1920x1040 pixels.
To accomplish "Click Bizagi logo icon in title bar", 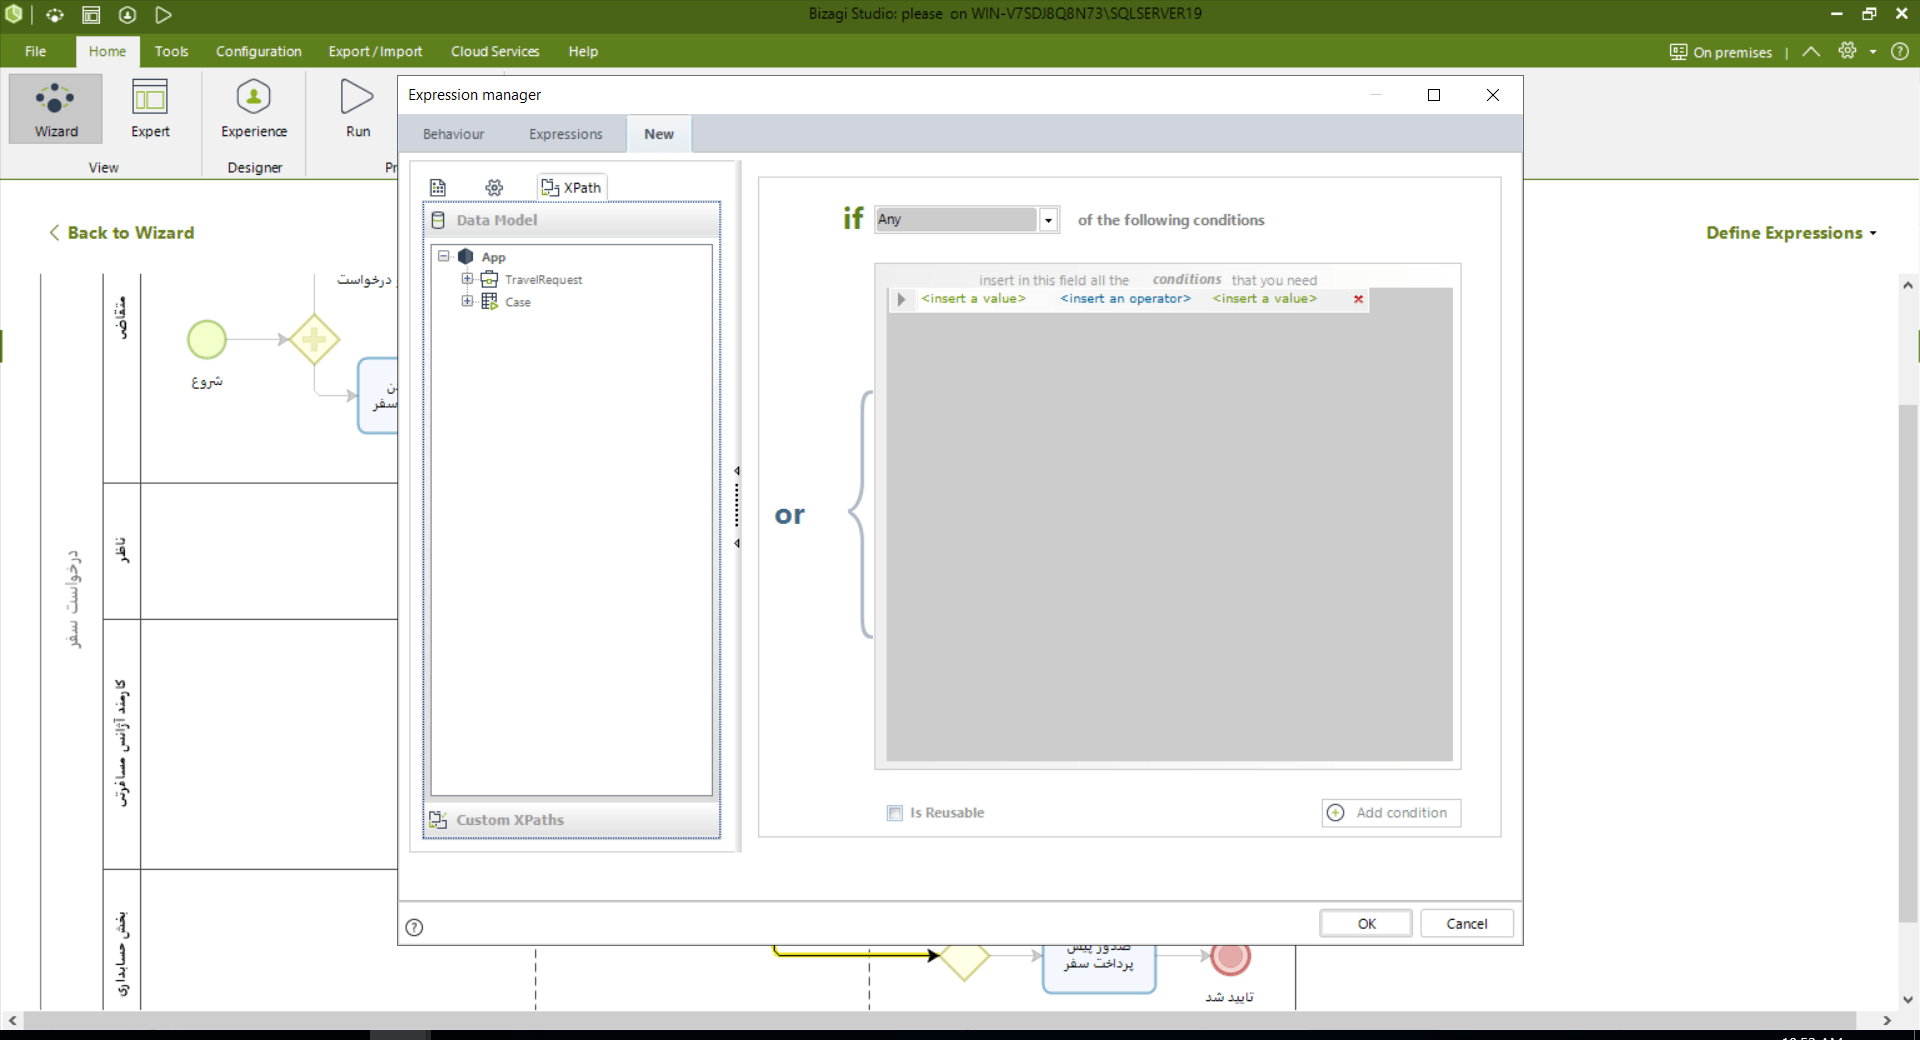I will point(14,14).
